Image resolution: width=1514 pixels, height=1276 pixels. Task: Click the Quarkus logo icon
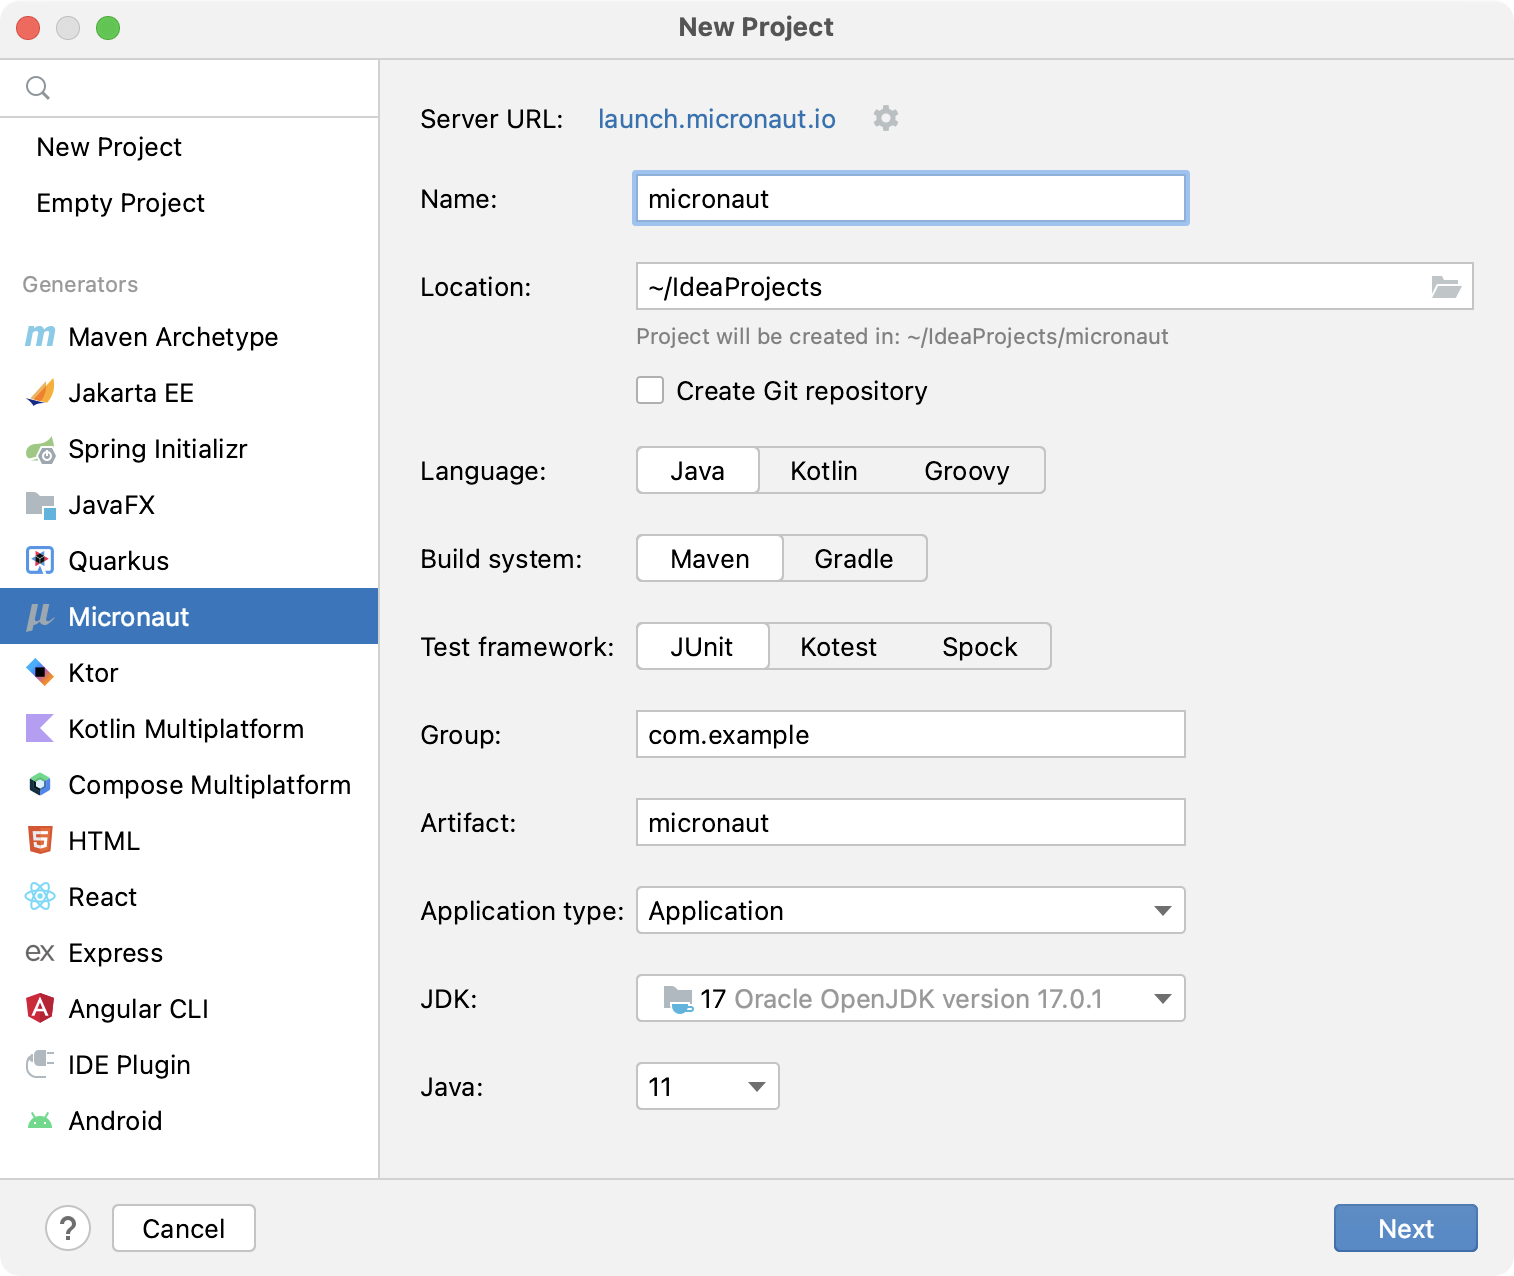coord(40,561)
